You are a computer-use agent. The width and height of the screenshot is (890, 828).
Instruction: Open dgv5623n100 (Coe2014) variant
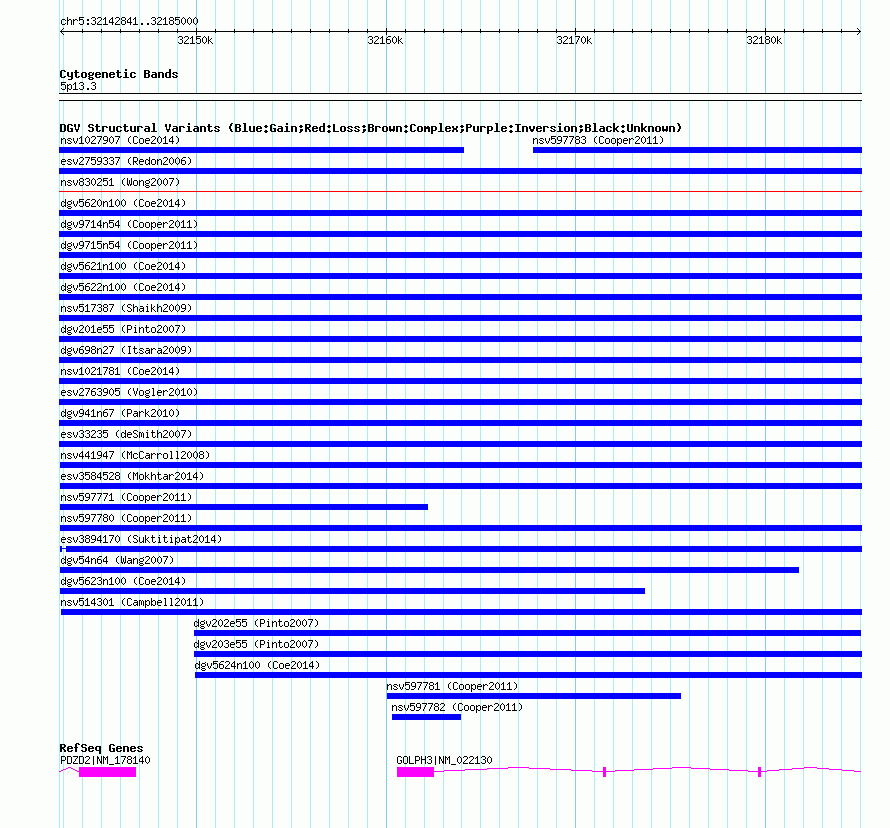point(123,581)
